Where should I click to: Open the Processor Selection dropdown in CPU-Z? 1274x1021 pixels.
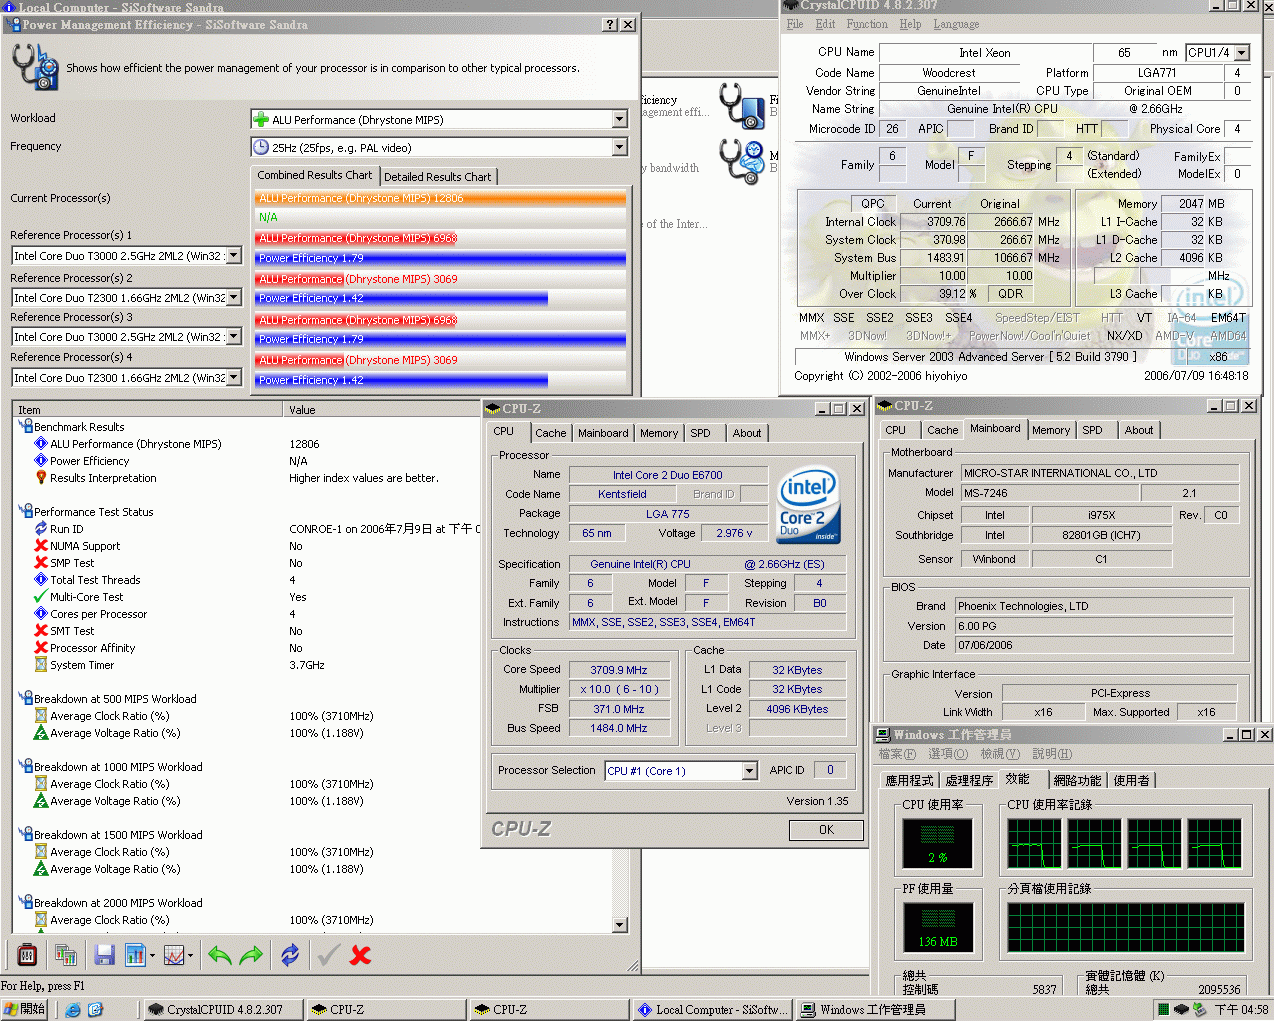coord(749,771)
